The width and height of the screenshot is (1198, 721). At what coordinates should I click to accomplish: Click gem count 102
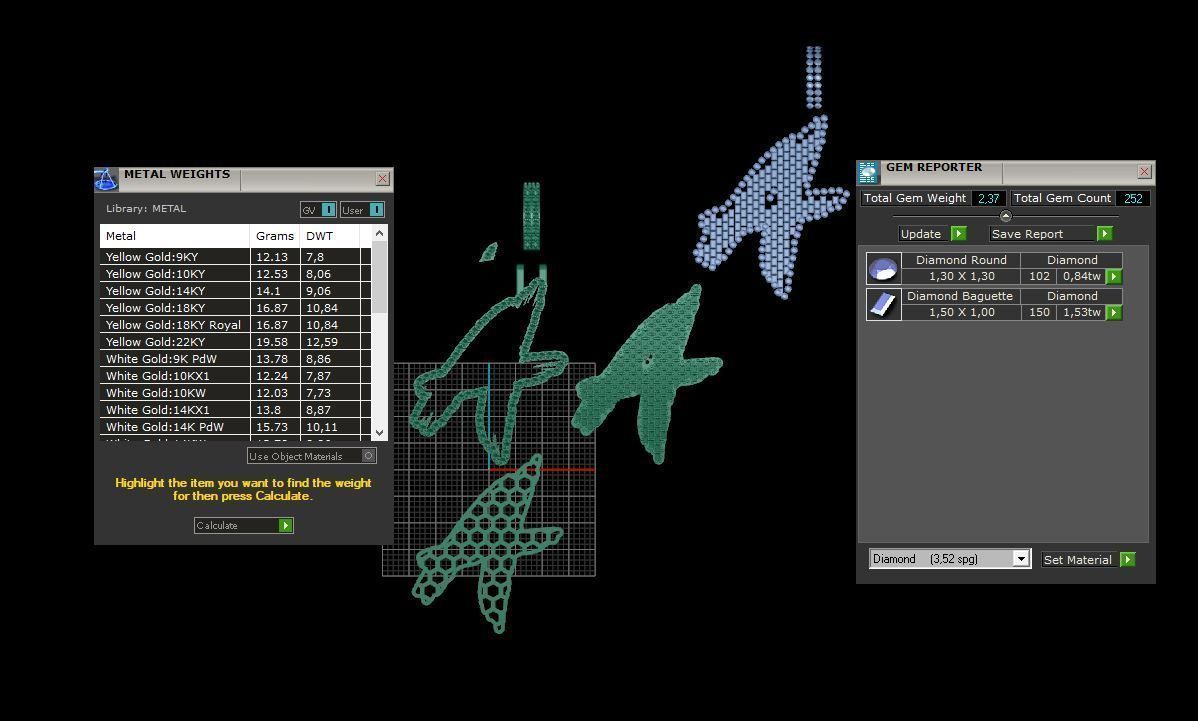pos(1039,276)
